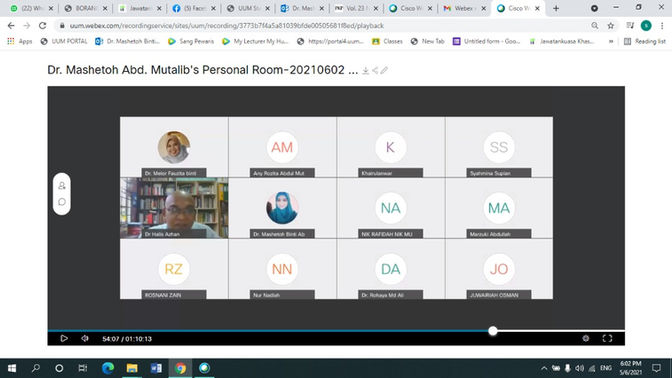Download the recording via download icon
Viewport: 672px width, 378px height.
[366, 71]
